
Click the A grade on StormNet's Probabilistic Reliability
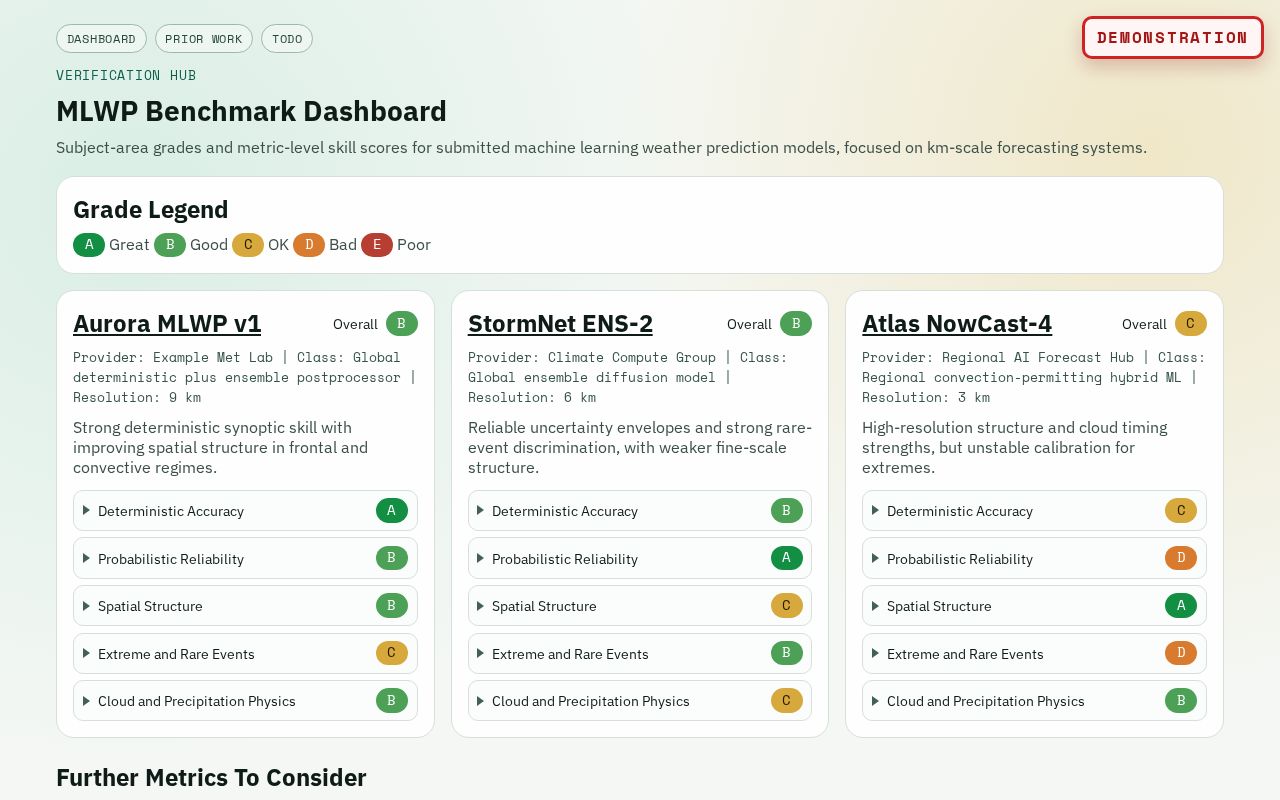pos(787,559)
